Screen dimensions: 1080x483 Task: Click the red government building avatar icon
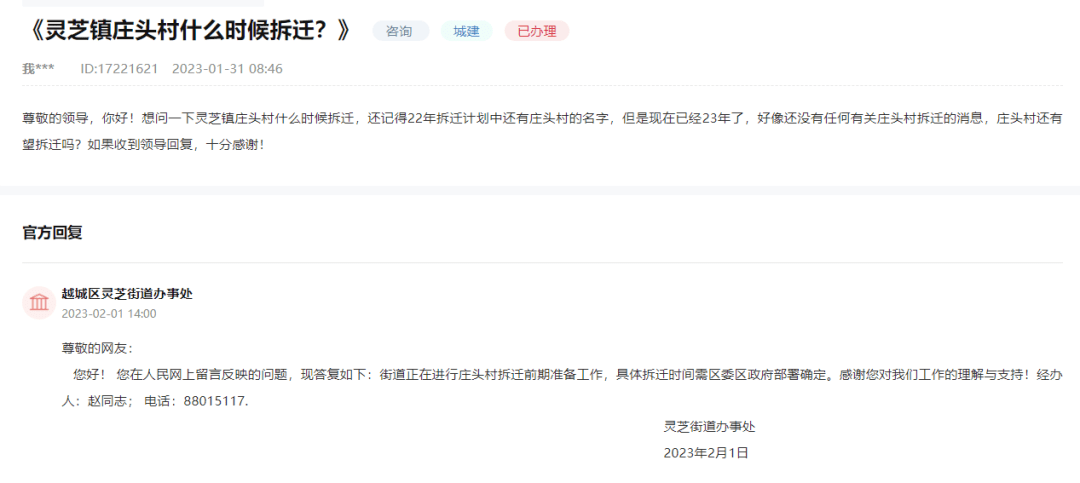point(39,302)
